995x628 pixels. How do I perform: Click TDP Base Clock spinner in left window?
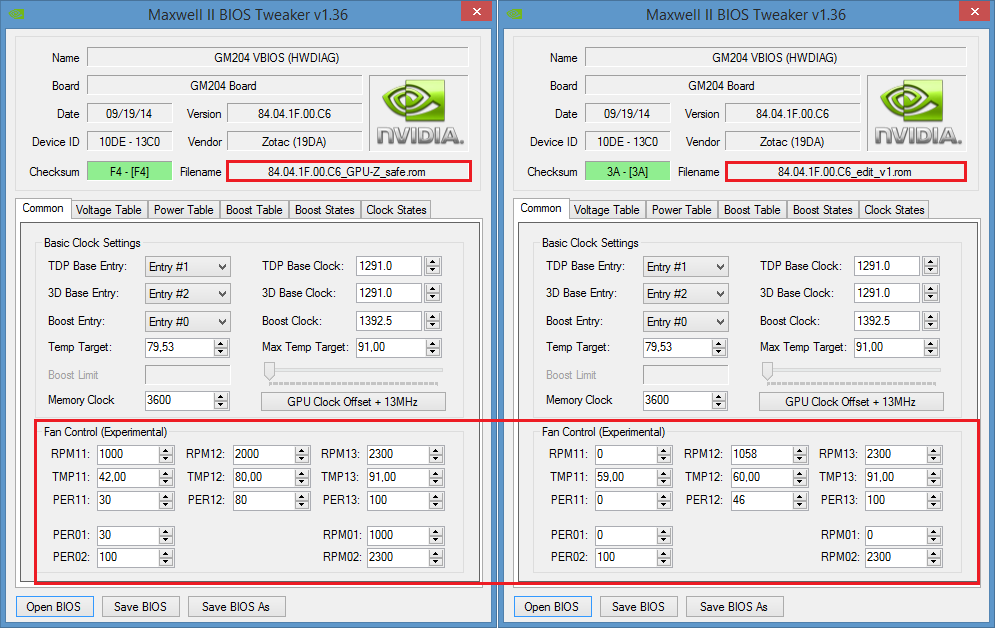[433, 266]
